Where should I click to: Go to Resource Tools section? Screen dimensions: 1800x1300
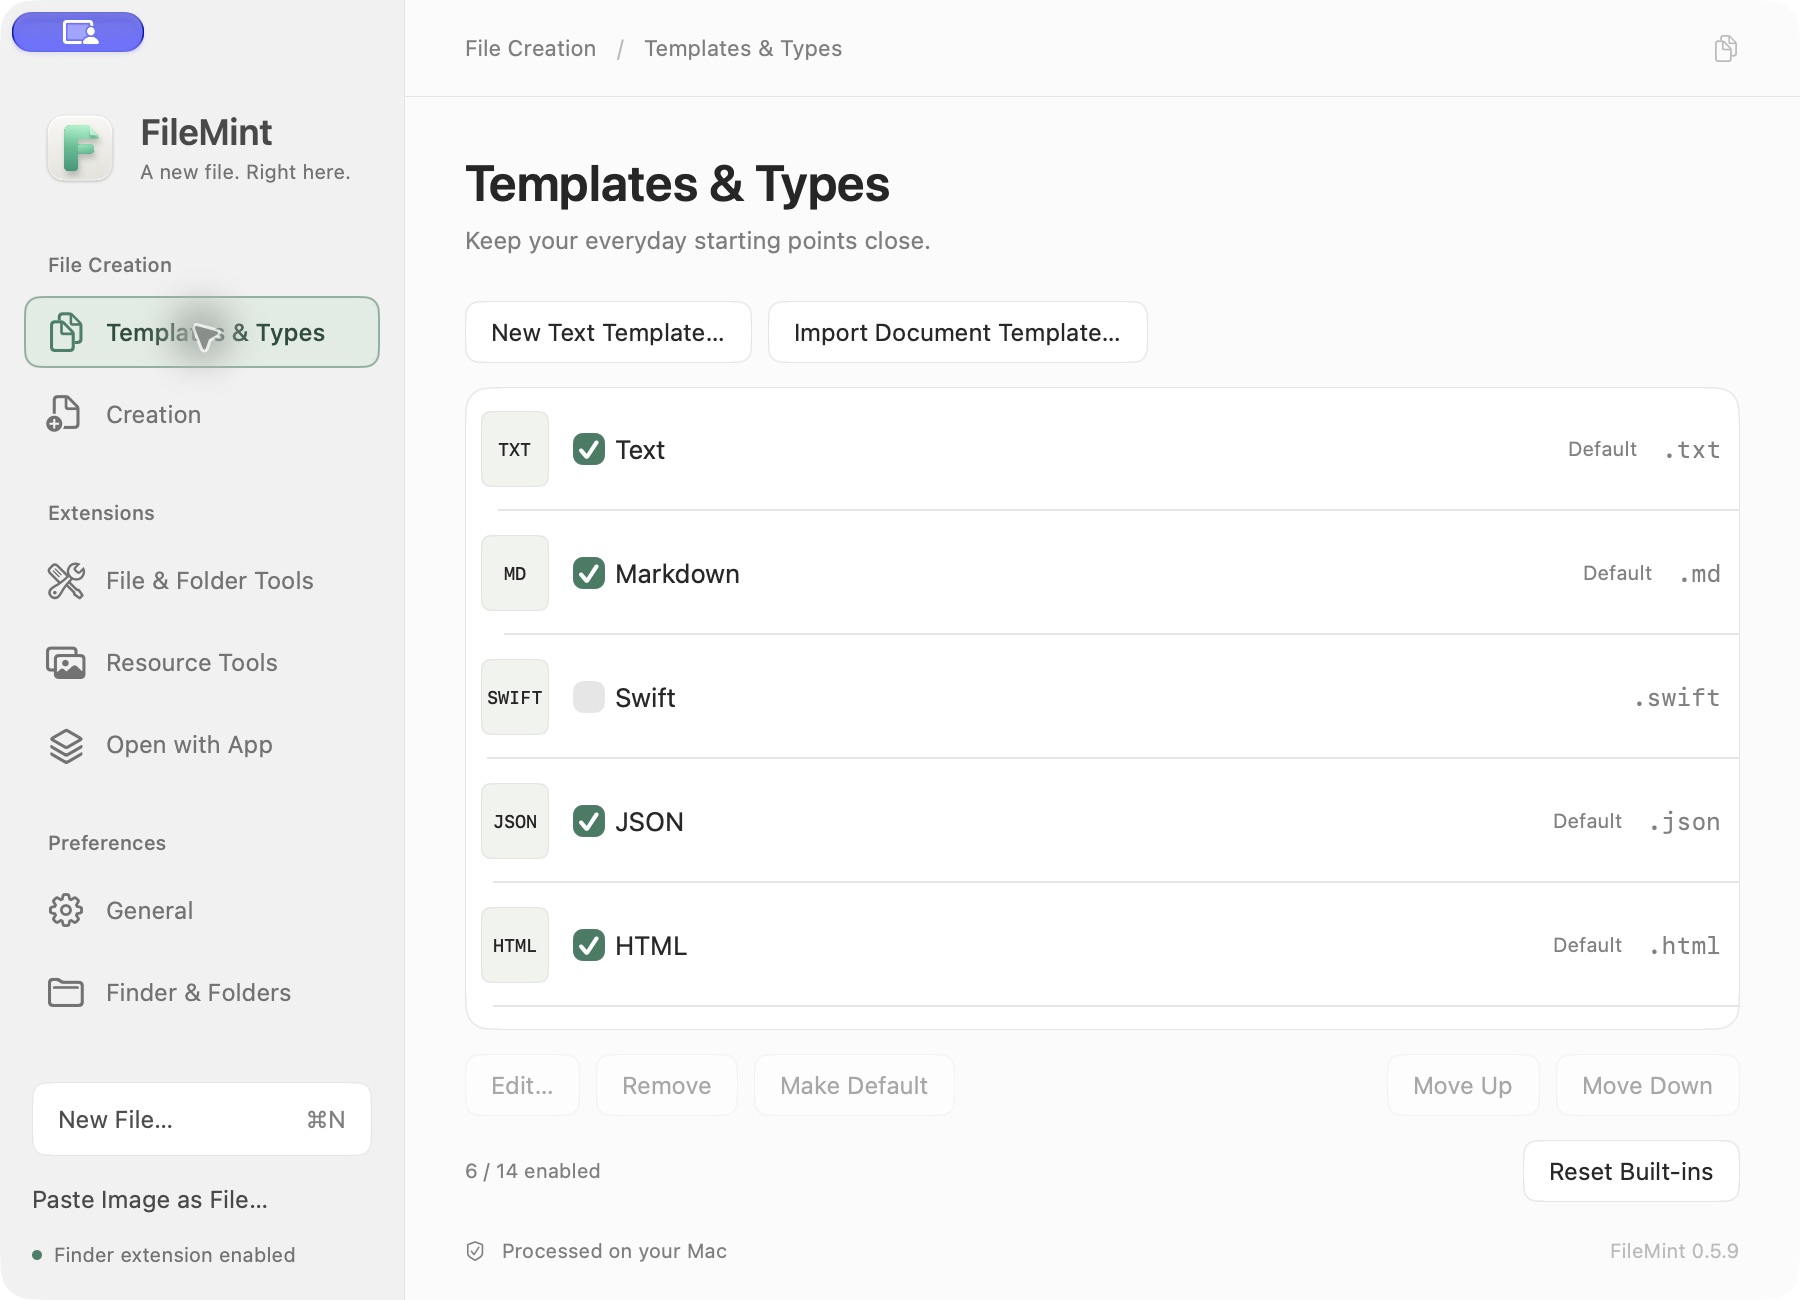click(202, 662)
